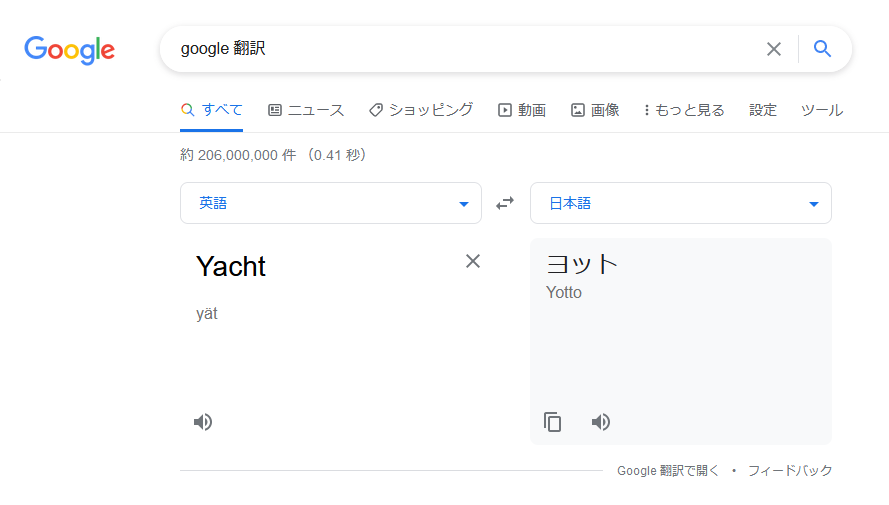
Task: Click the phonetic text yät
Action: point(207,313)
